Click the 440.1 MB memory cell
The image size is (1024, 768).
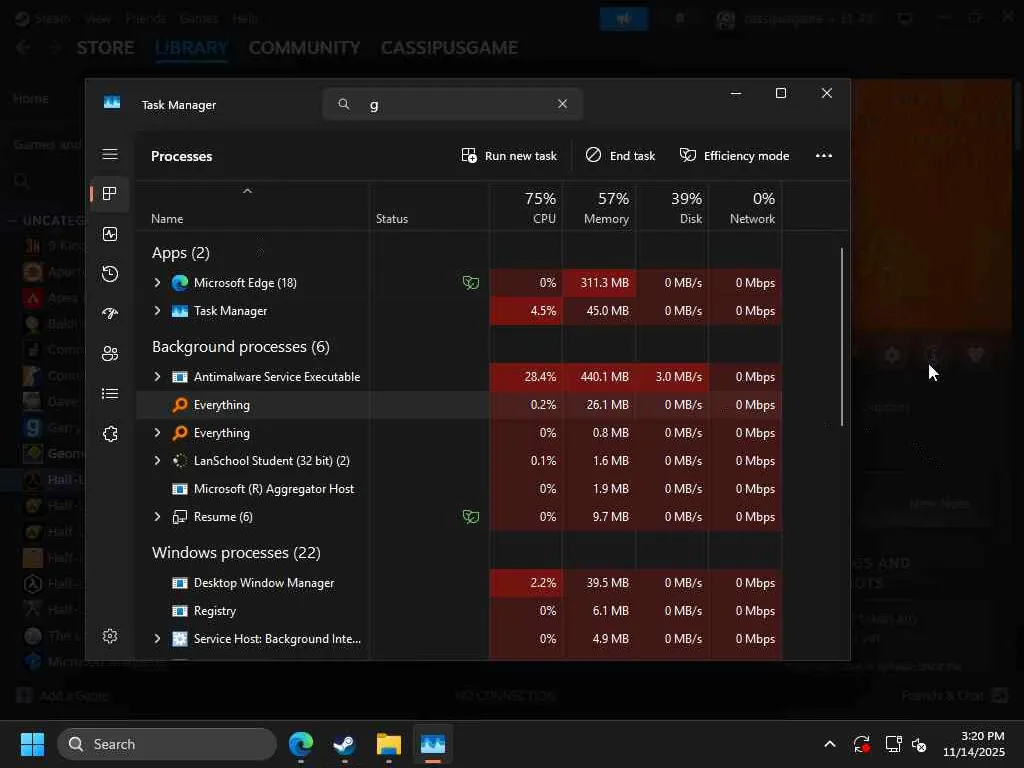(x=599, y=377)
